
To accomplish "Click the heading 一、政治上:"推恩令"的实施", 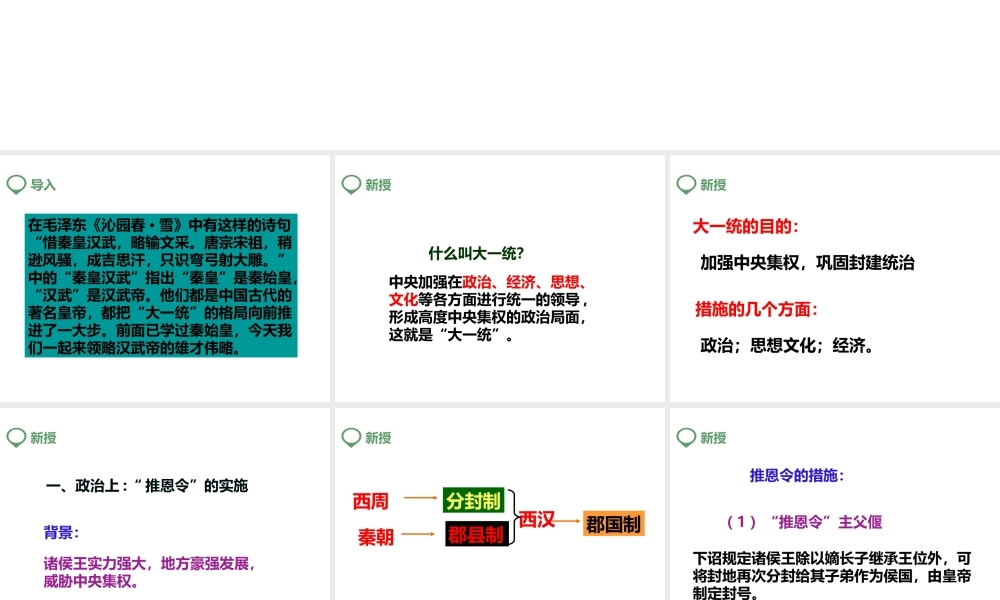I will 147,486.
